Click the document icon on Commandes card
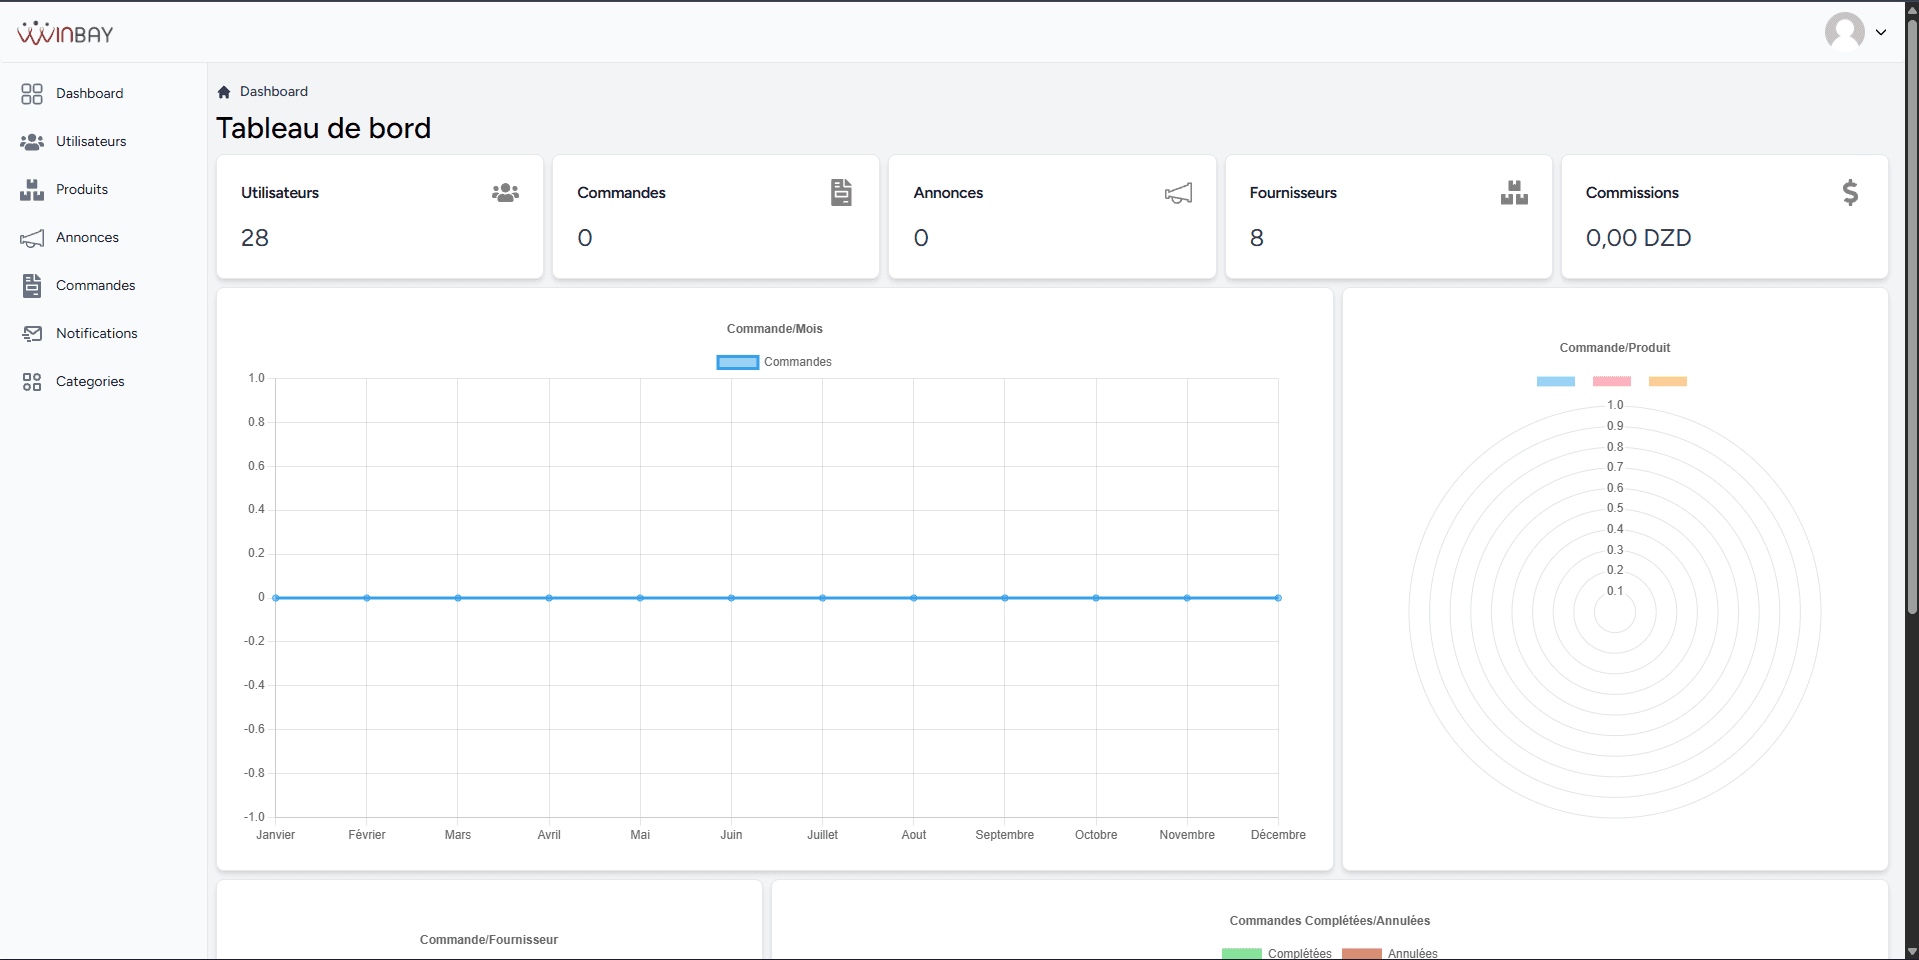The image size is (1919, 960). 842,192
